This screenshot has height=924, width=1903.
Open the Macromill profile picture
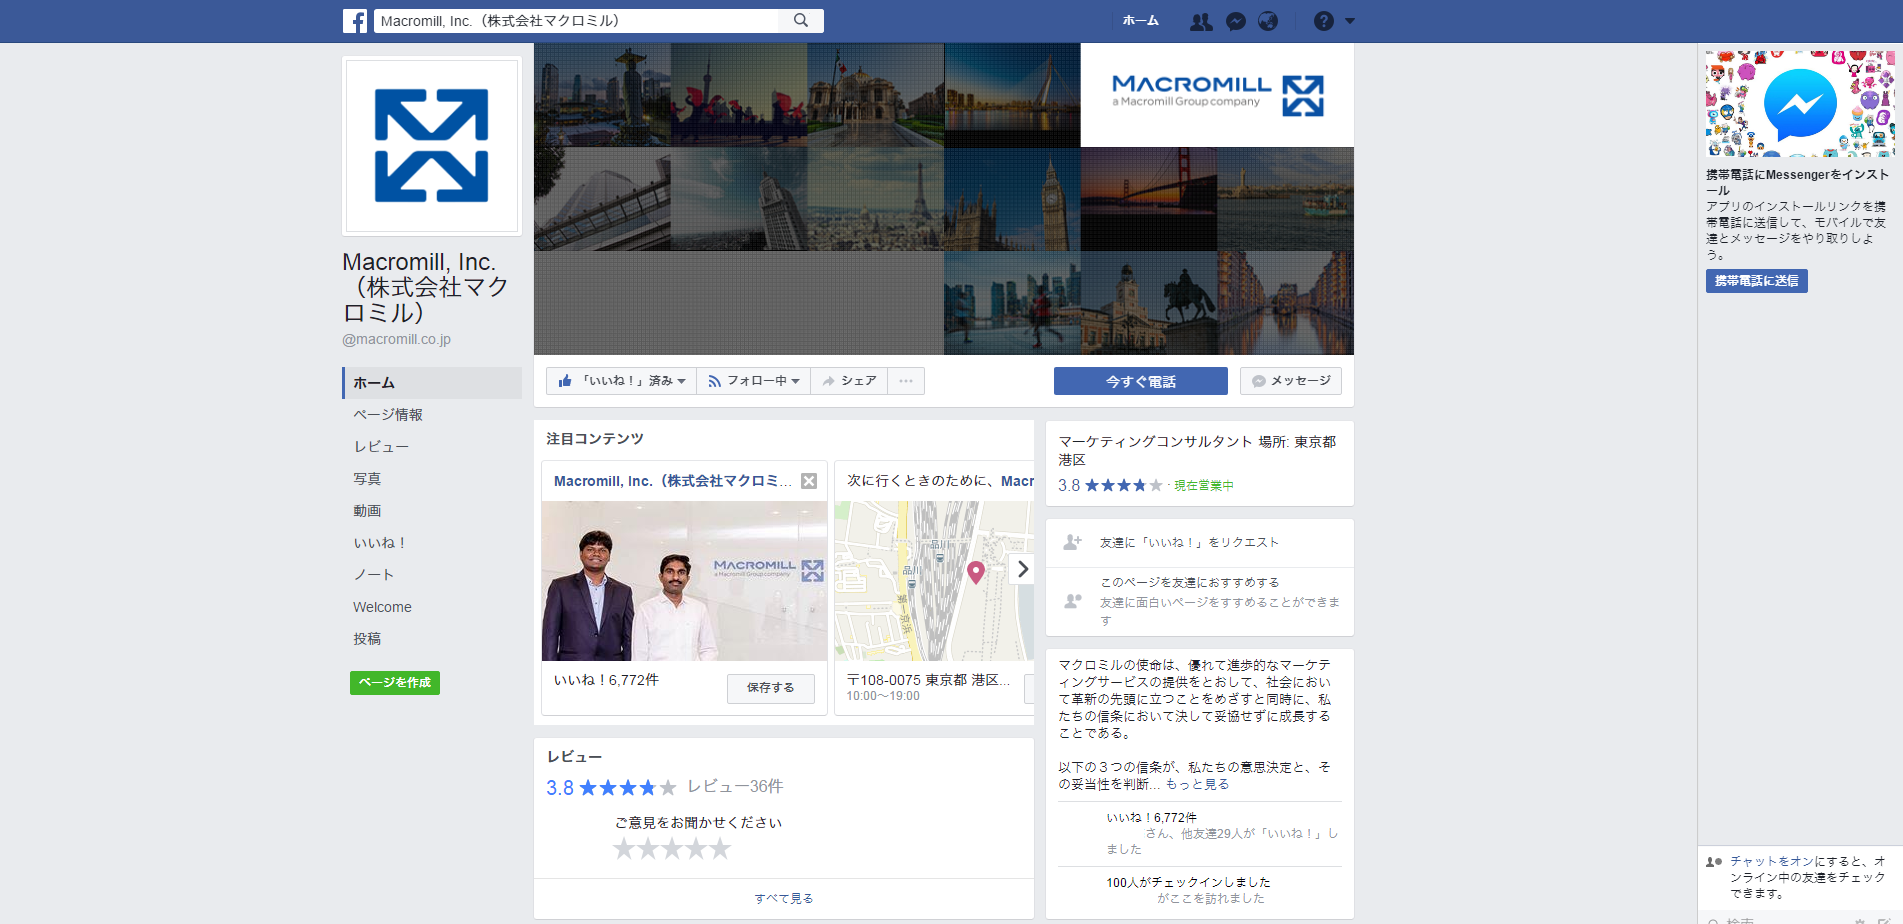coord(432,146)
